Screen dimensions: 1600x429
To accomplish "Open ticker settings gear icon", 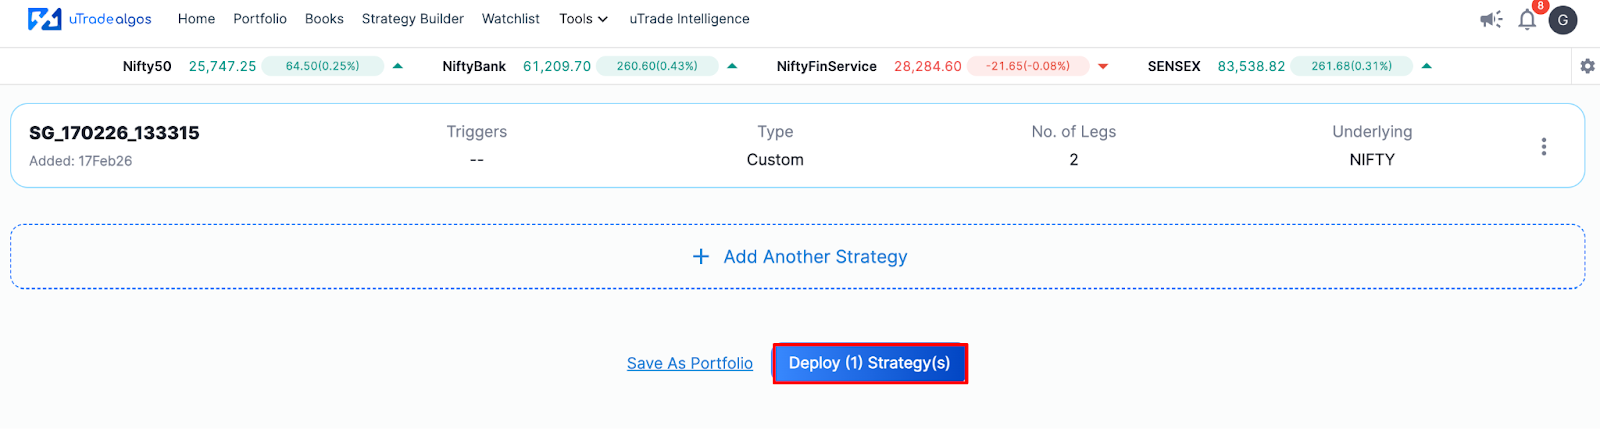I will point(1587,66).
